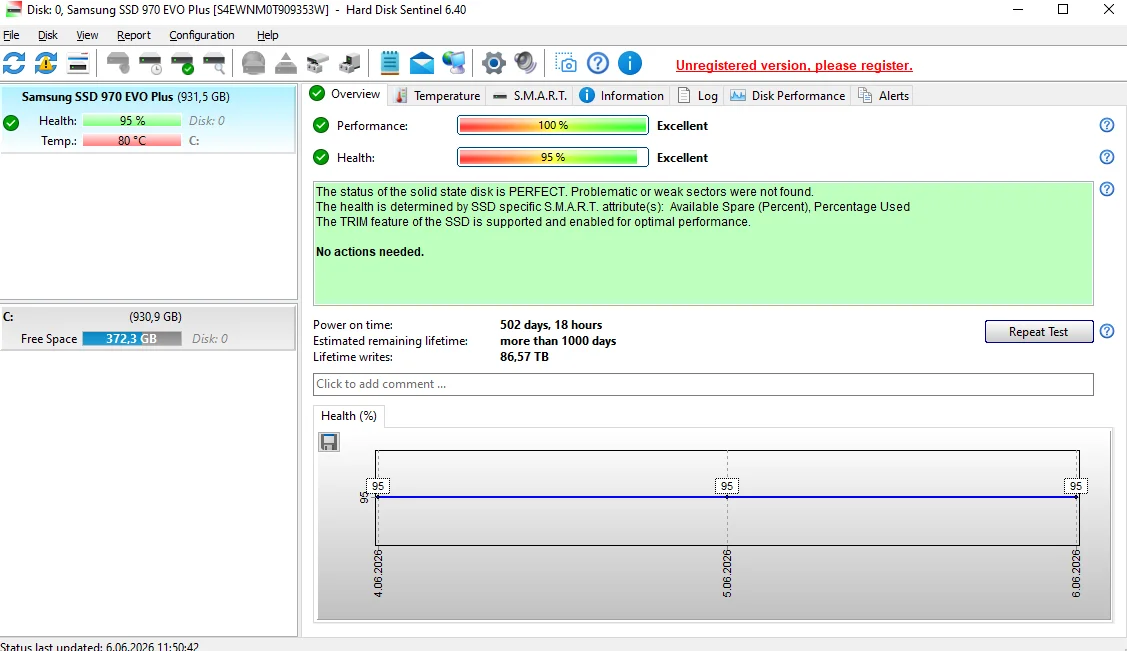Click the disk with magnifier icon

pos(214,63)
